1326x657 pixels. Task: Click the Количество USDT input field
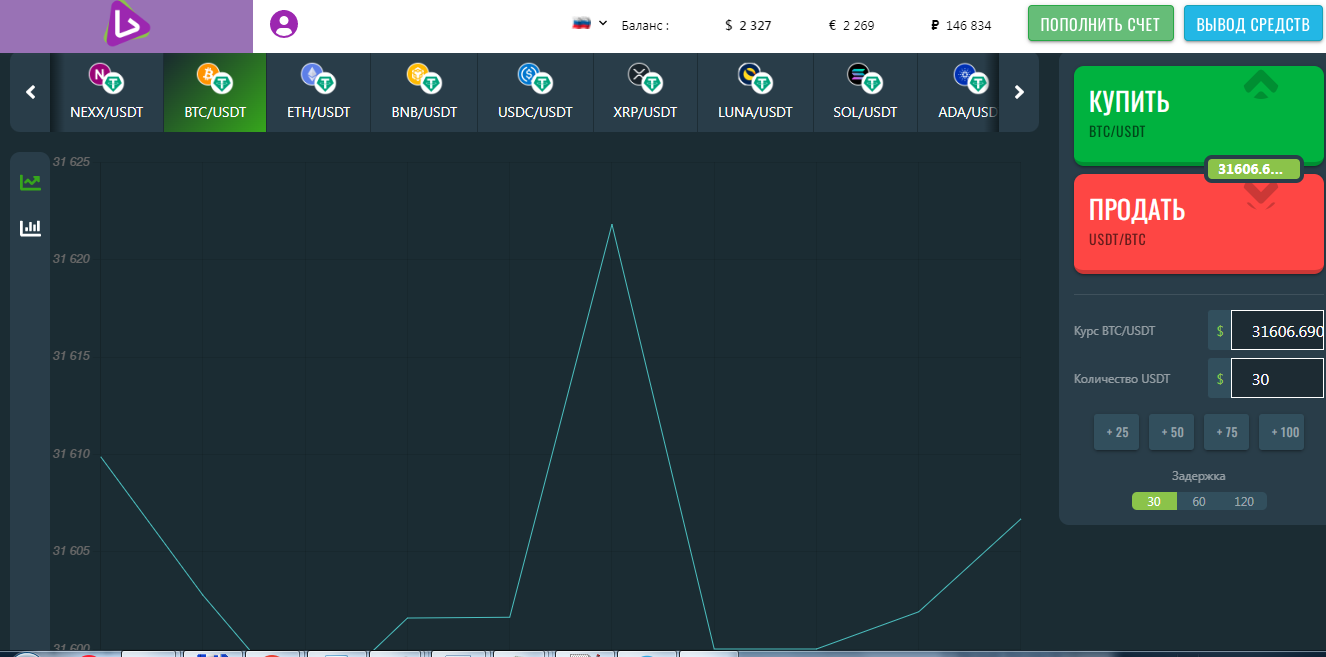pos(1277,379)
